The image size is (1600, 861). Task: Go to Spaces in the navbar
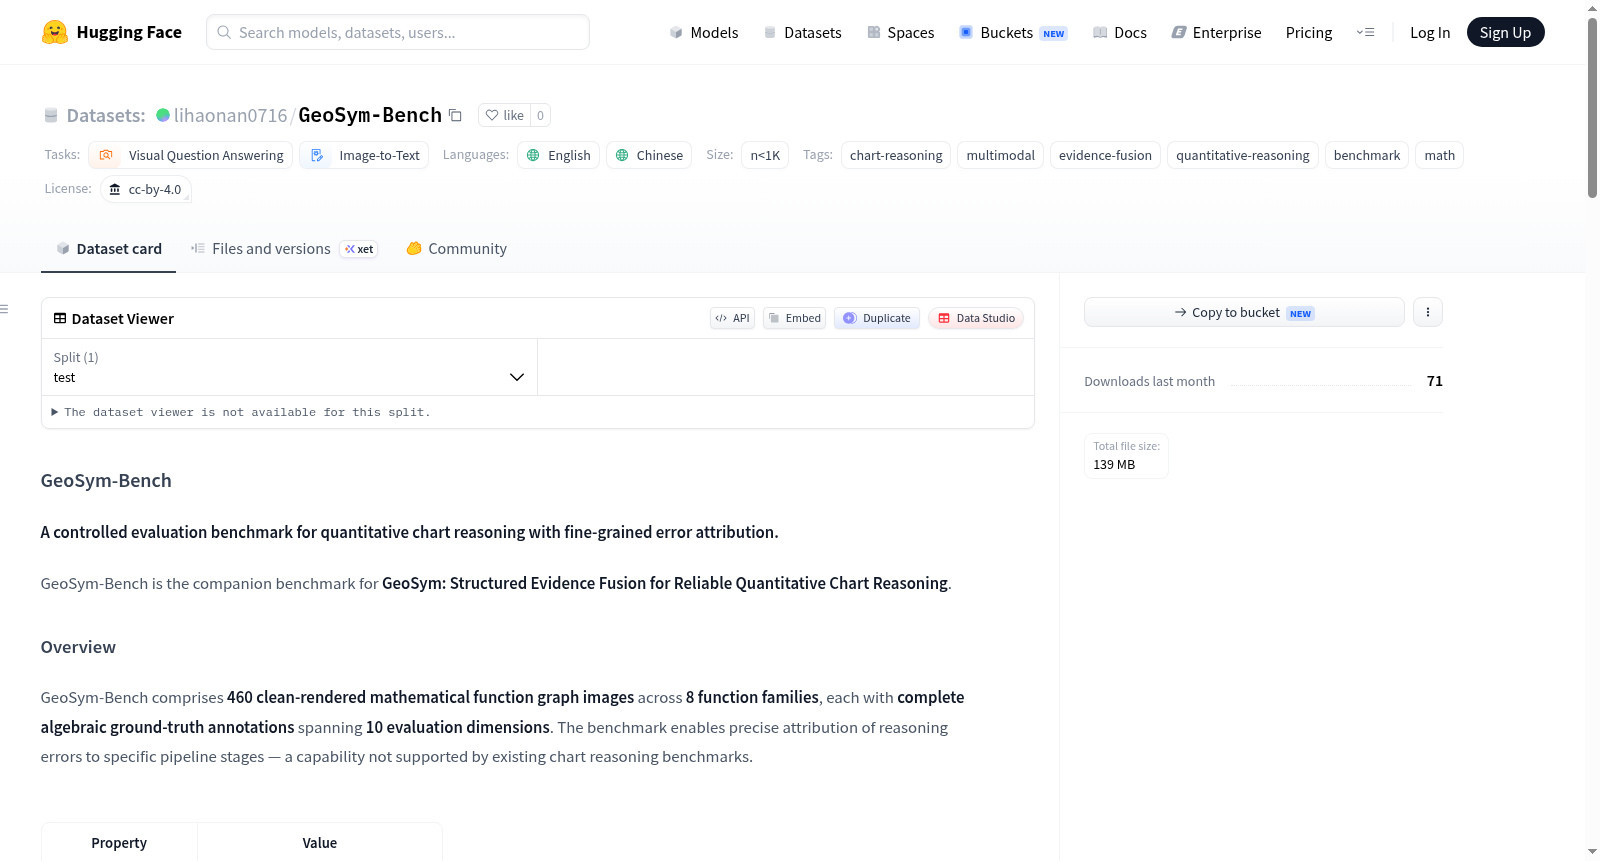click(901, 33)
